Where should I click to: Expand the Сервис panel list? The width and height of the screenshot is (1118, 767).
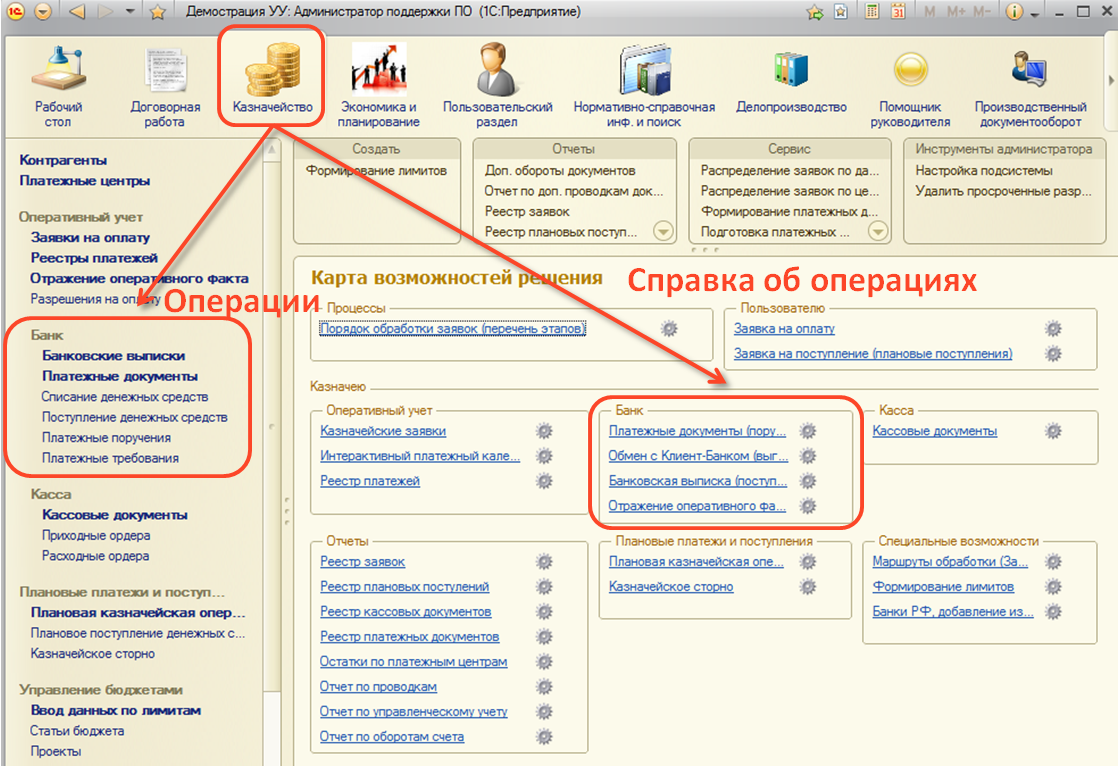point(878,232)
